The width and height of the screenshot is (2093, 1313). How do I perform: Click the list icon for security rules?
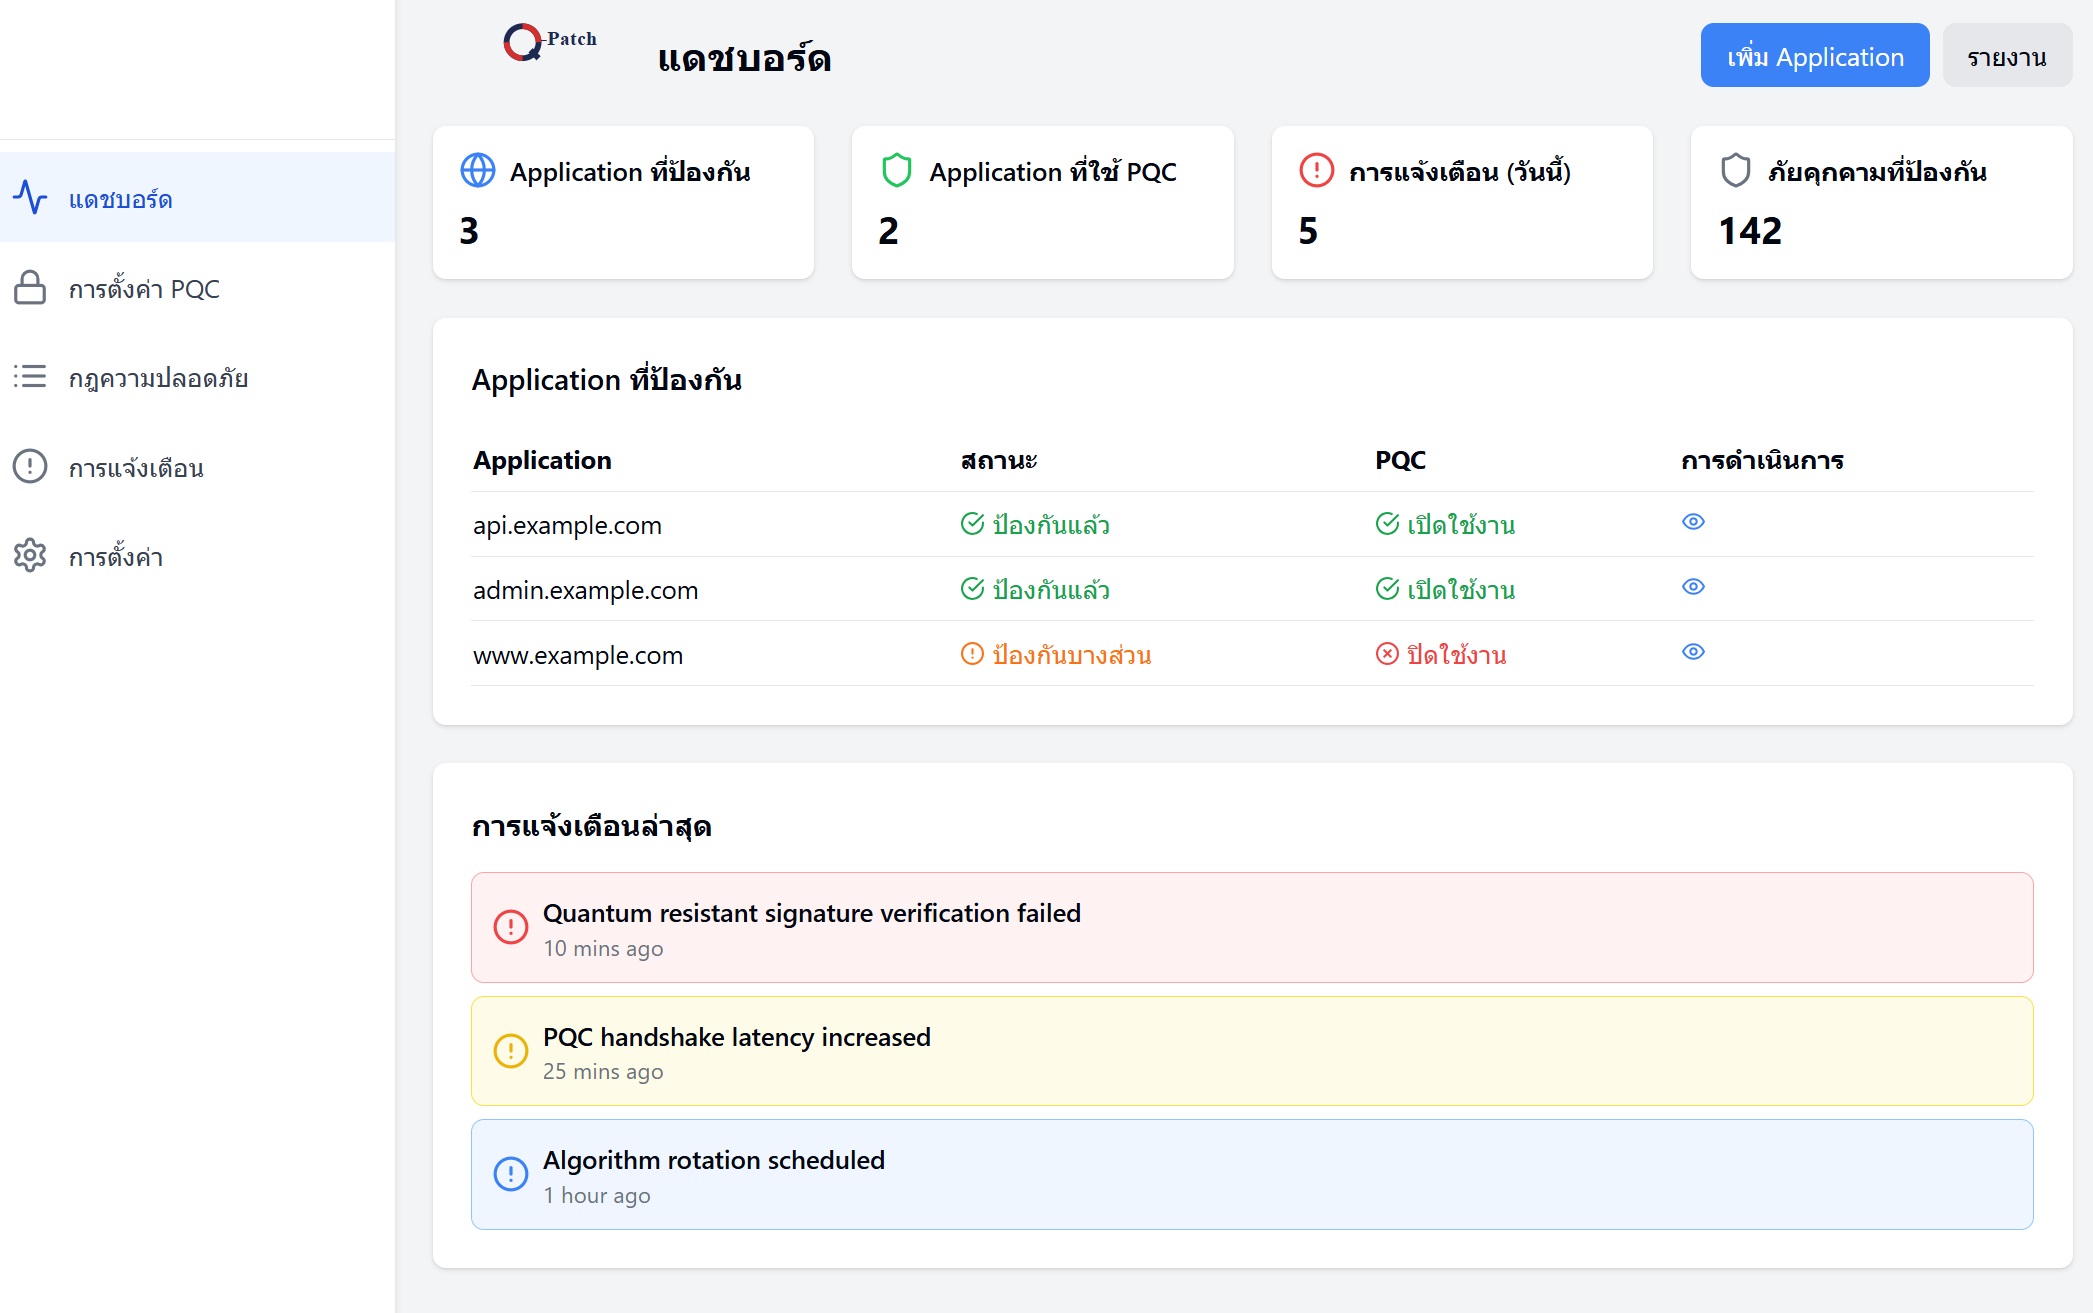30,377
